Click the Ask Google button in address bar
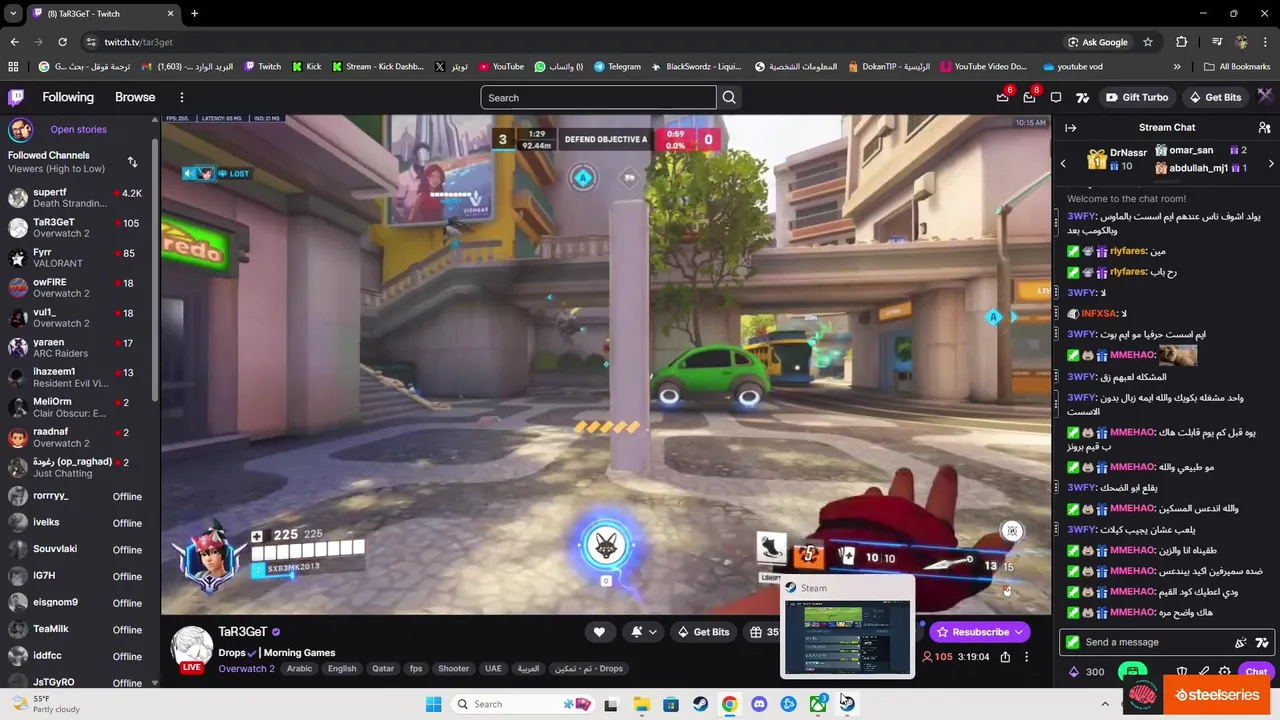1280x720 pixels. [x=1098, y=42]
